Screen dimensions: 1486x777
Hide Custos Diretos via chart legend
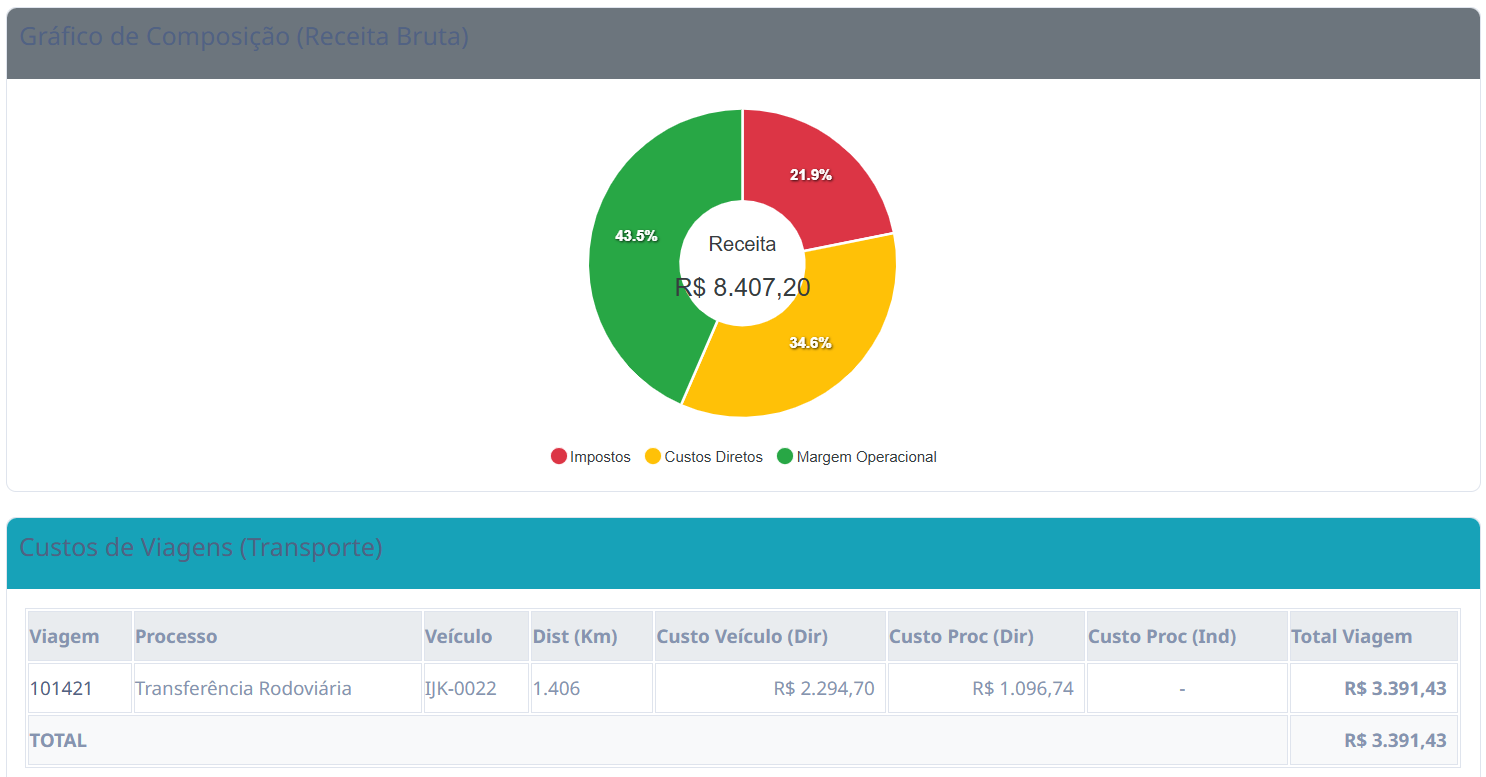point(704,457)
